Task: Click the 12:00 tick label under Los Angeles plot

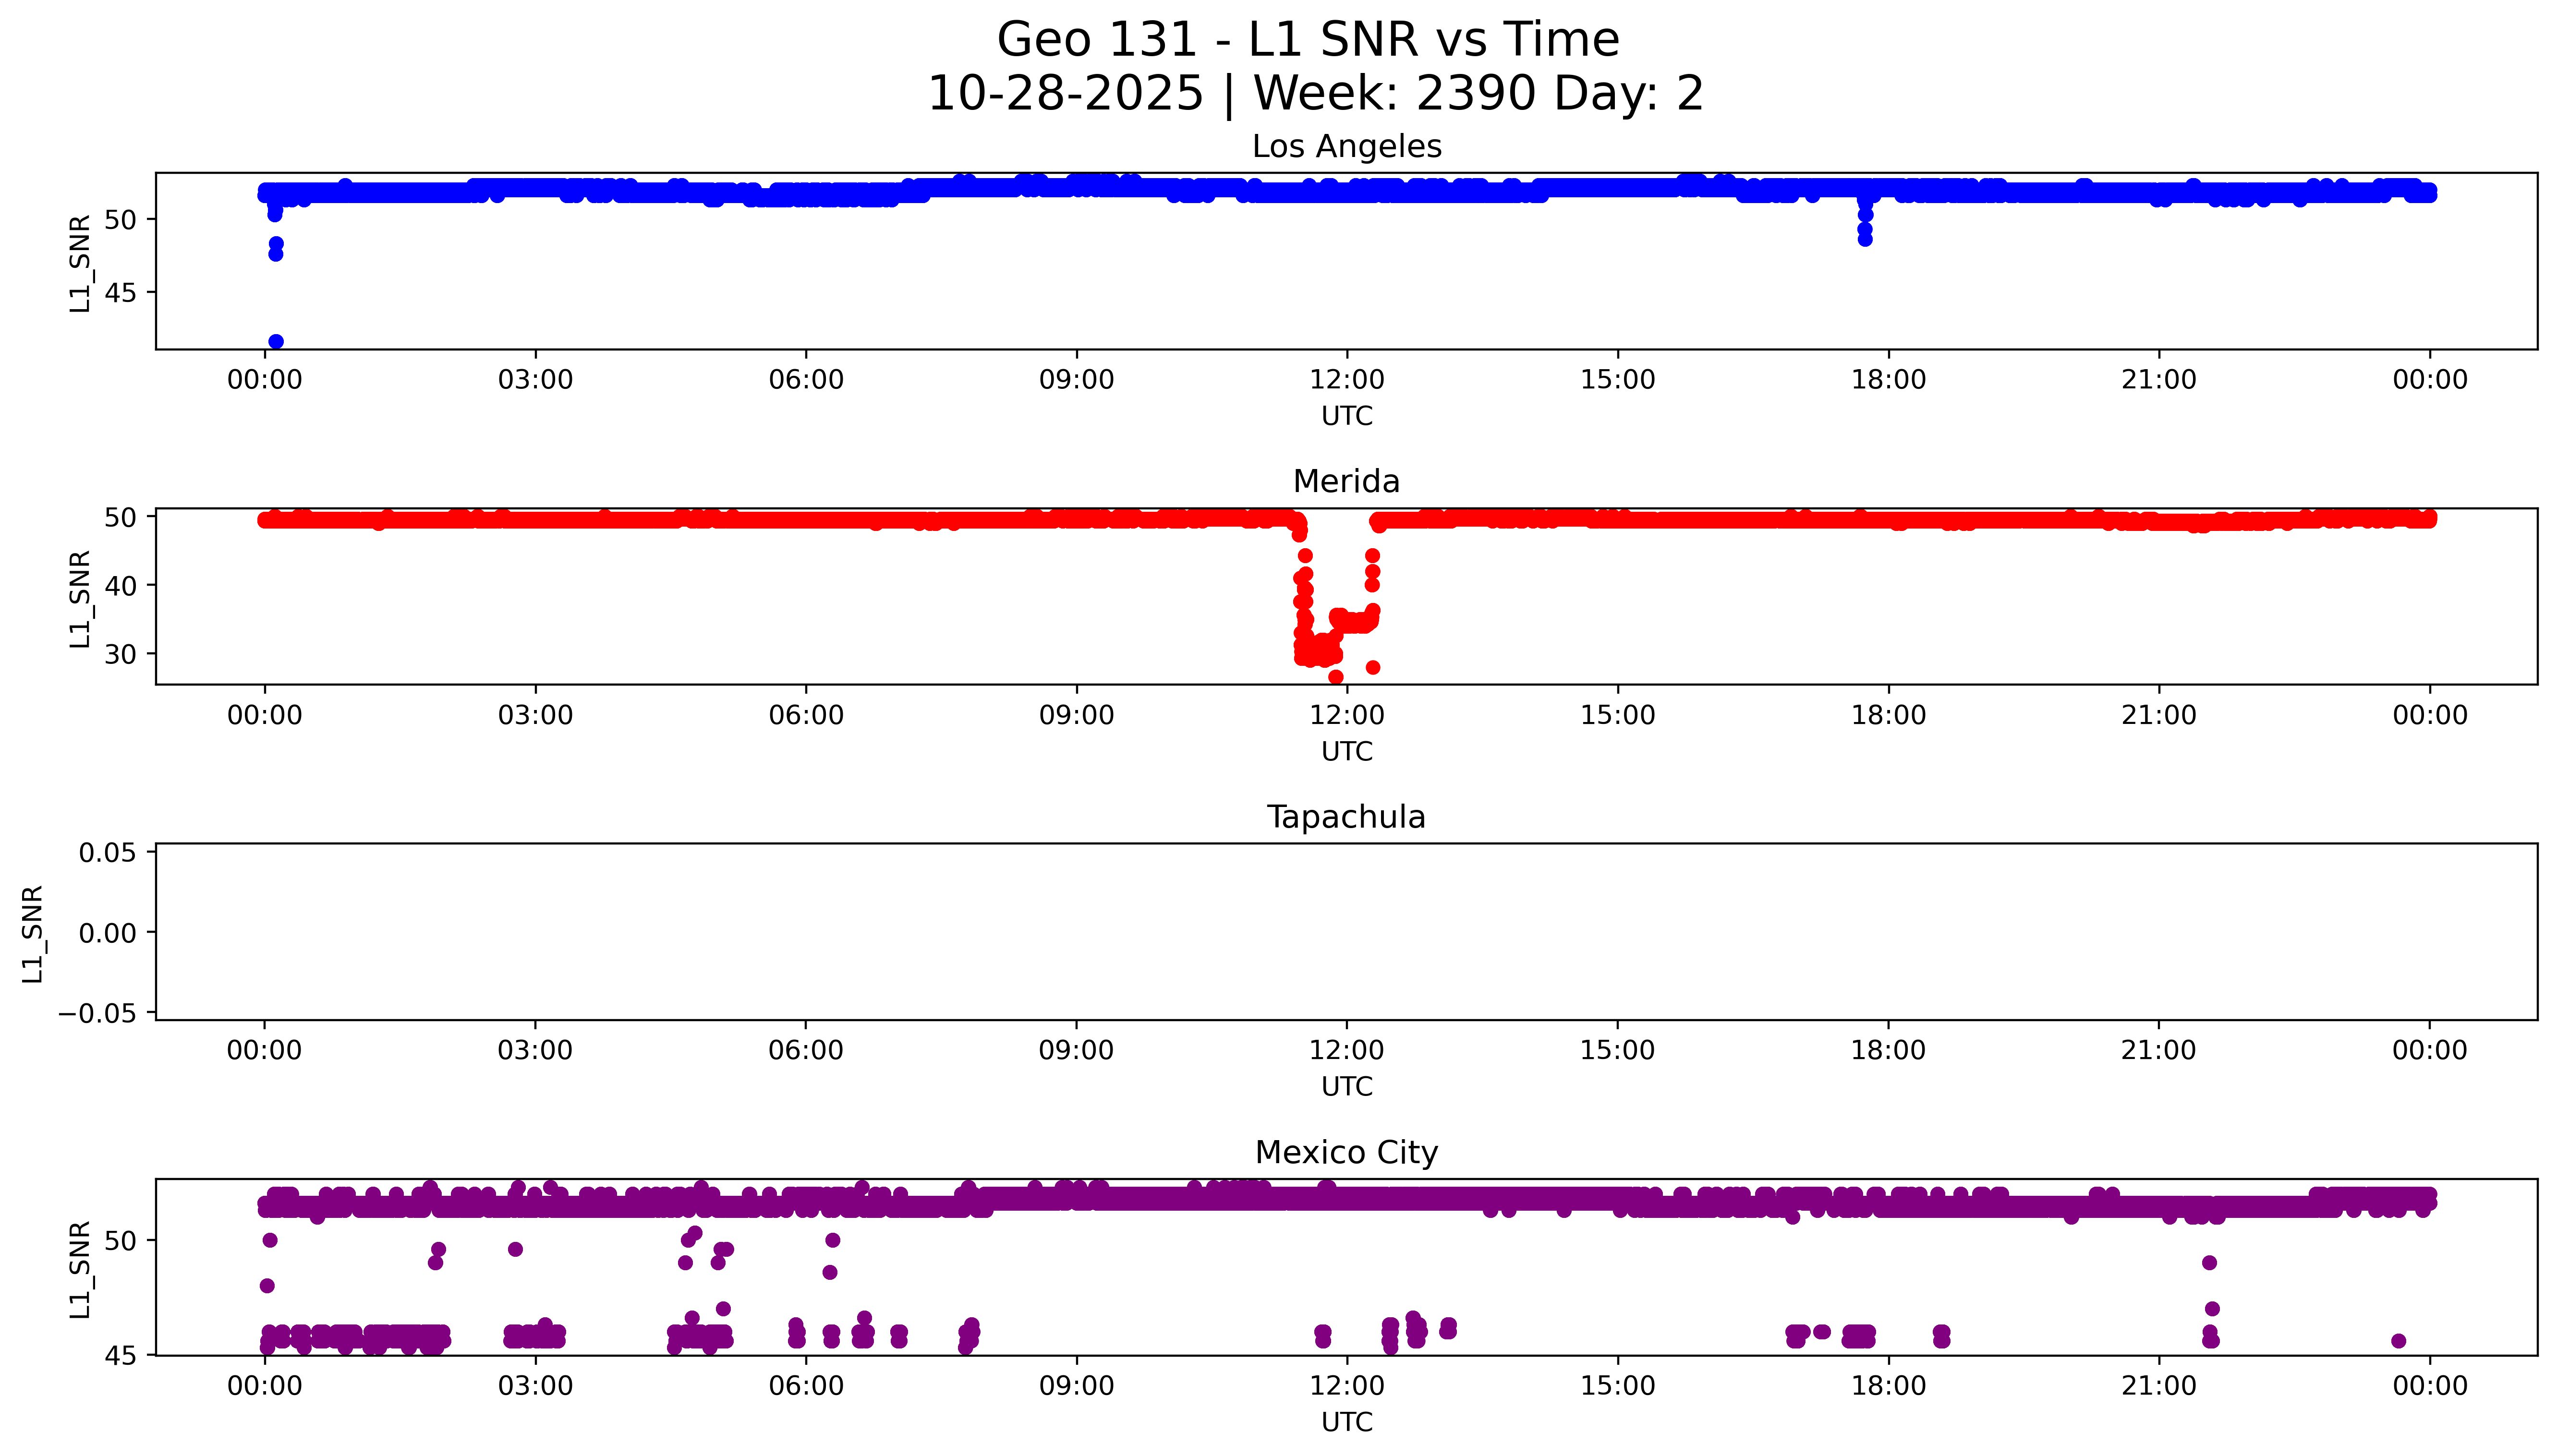Action: (x=1347, y=380)
